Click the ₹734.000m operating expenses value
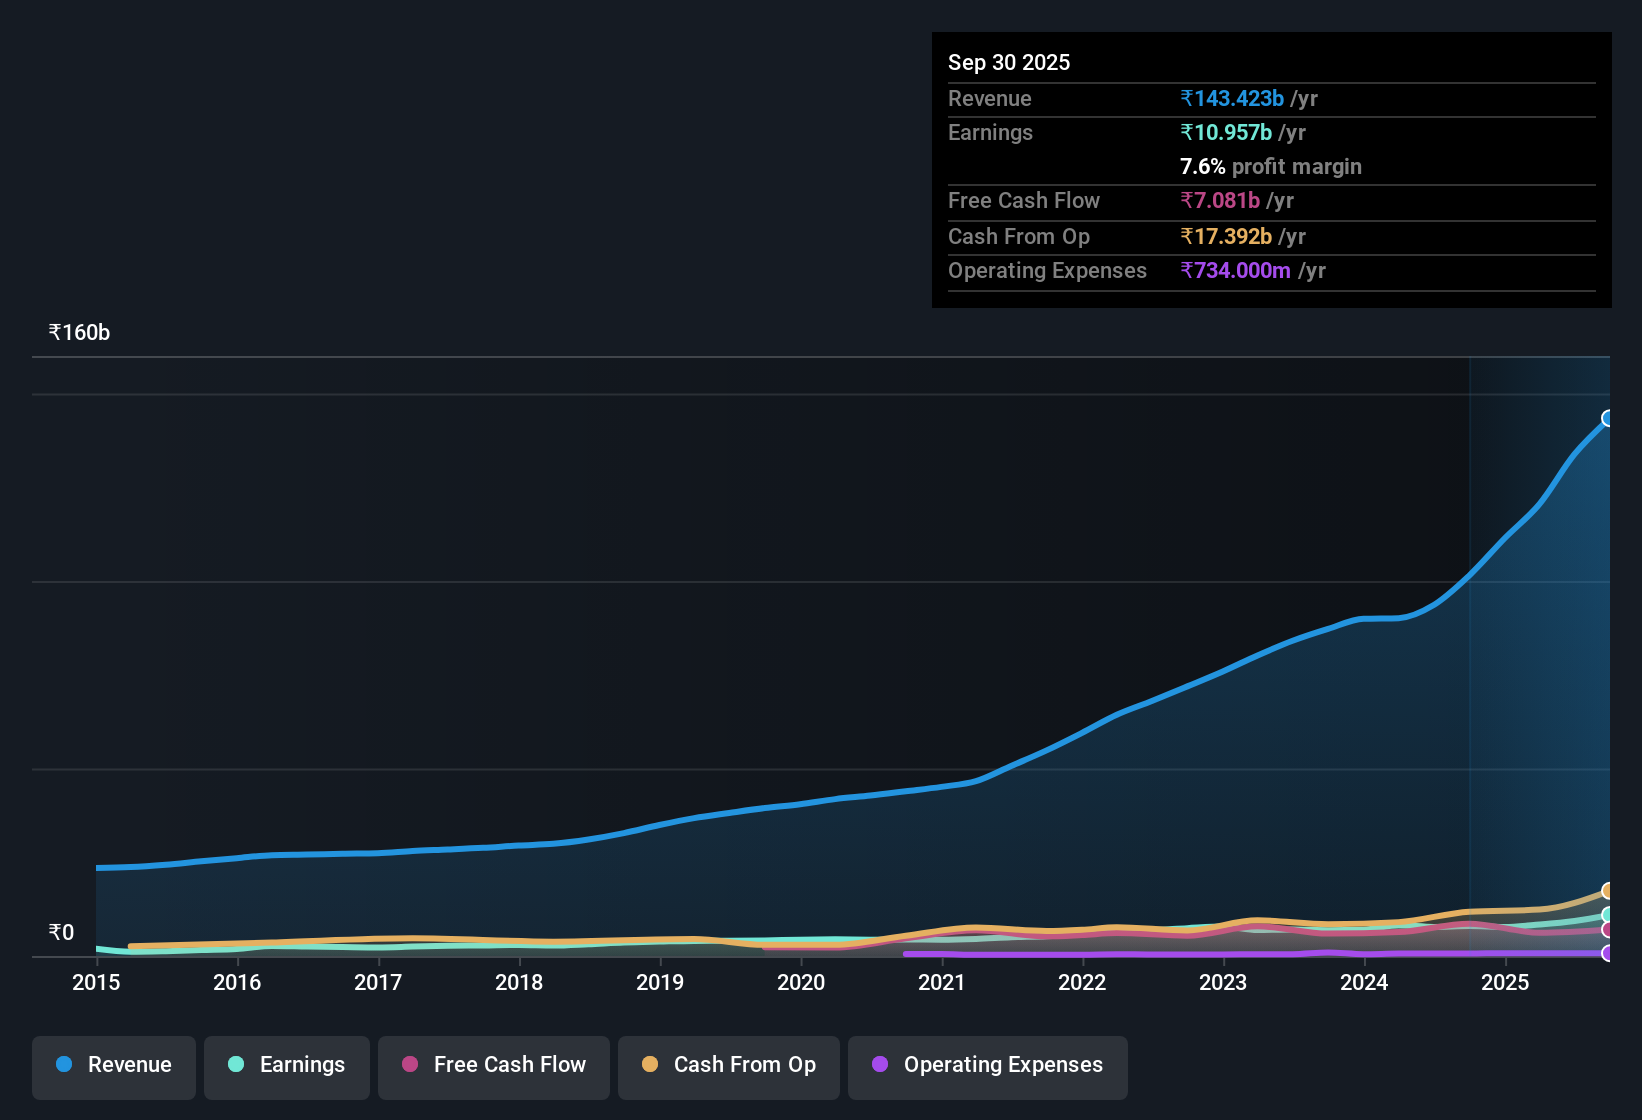The image size is (1642, 1120). pos(1235,270)
